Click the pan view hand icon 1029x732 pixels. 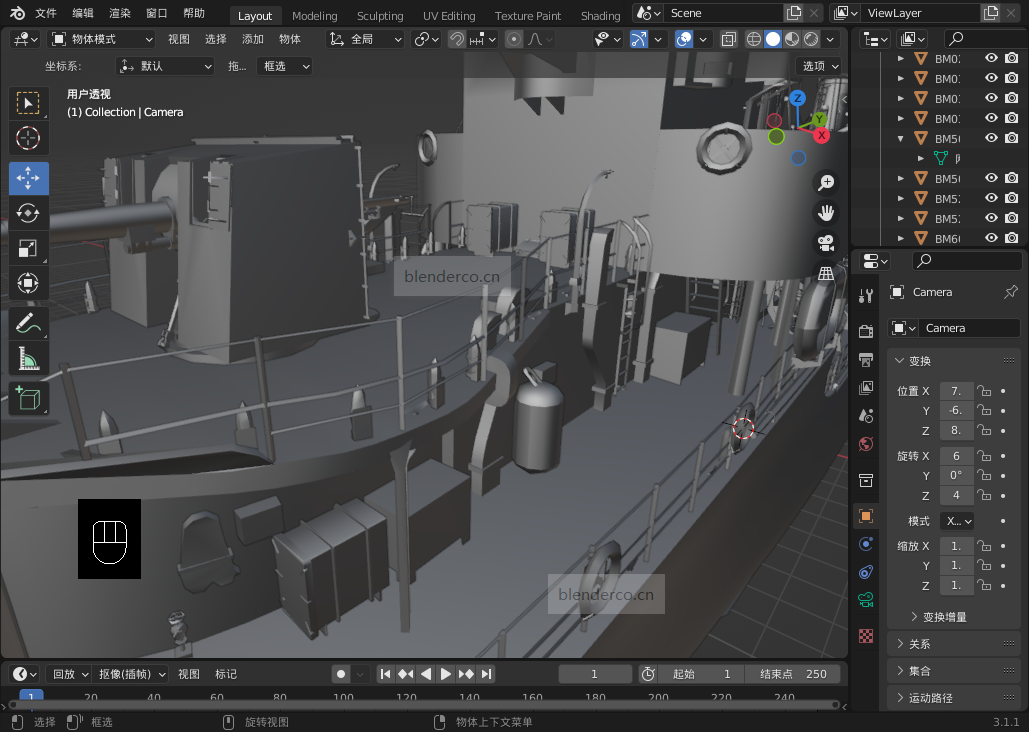[826, 213]
